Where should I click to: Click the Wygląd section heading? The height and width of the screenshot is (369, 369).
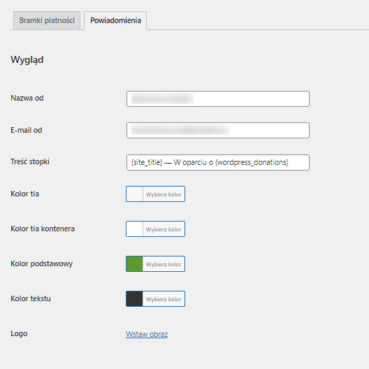tap(27, 60)
